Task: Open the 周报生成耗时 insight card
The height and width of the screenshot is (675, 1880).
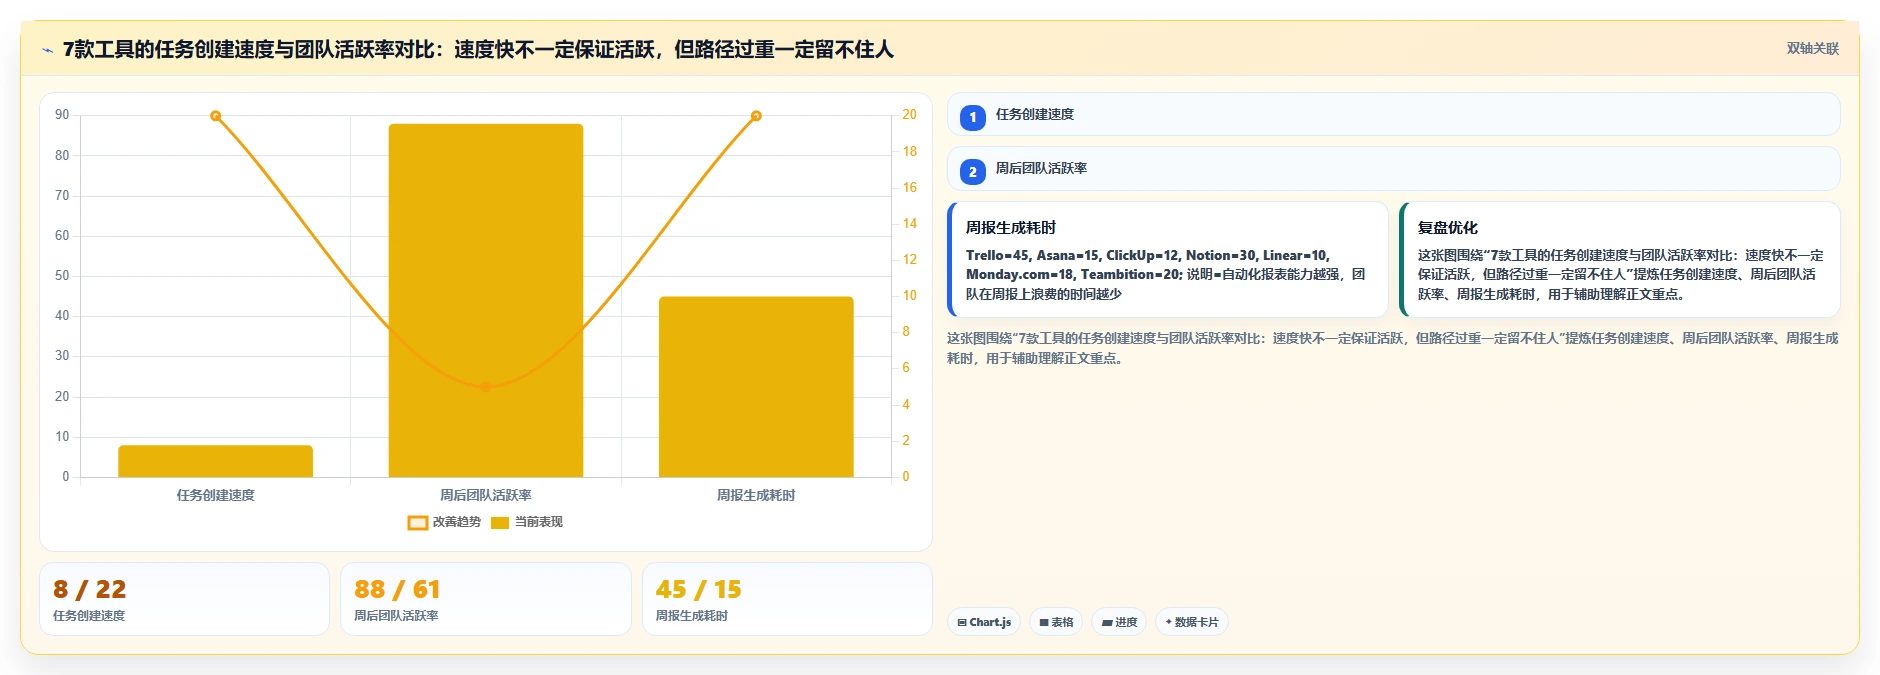Action: pyautogui.click(x=1167, y=260)
